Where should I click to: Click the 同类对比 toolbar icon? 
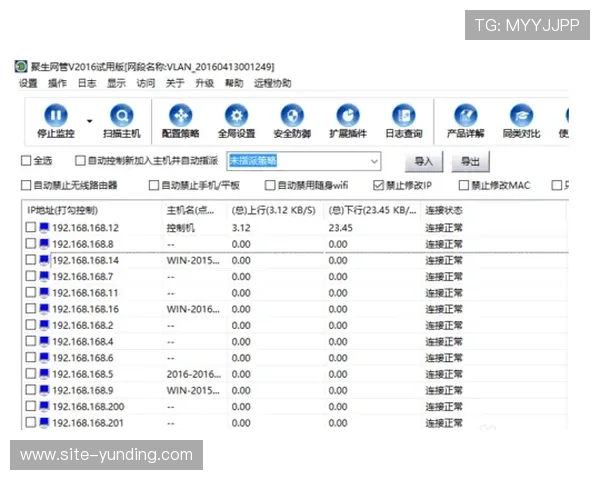coord(522,115)
